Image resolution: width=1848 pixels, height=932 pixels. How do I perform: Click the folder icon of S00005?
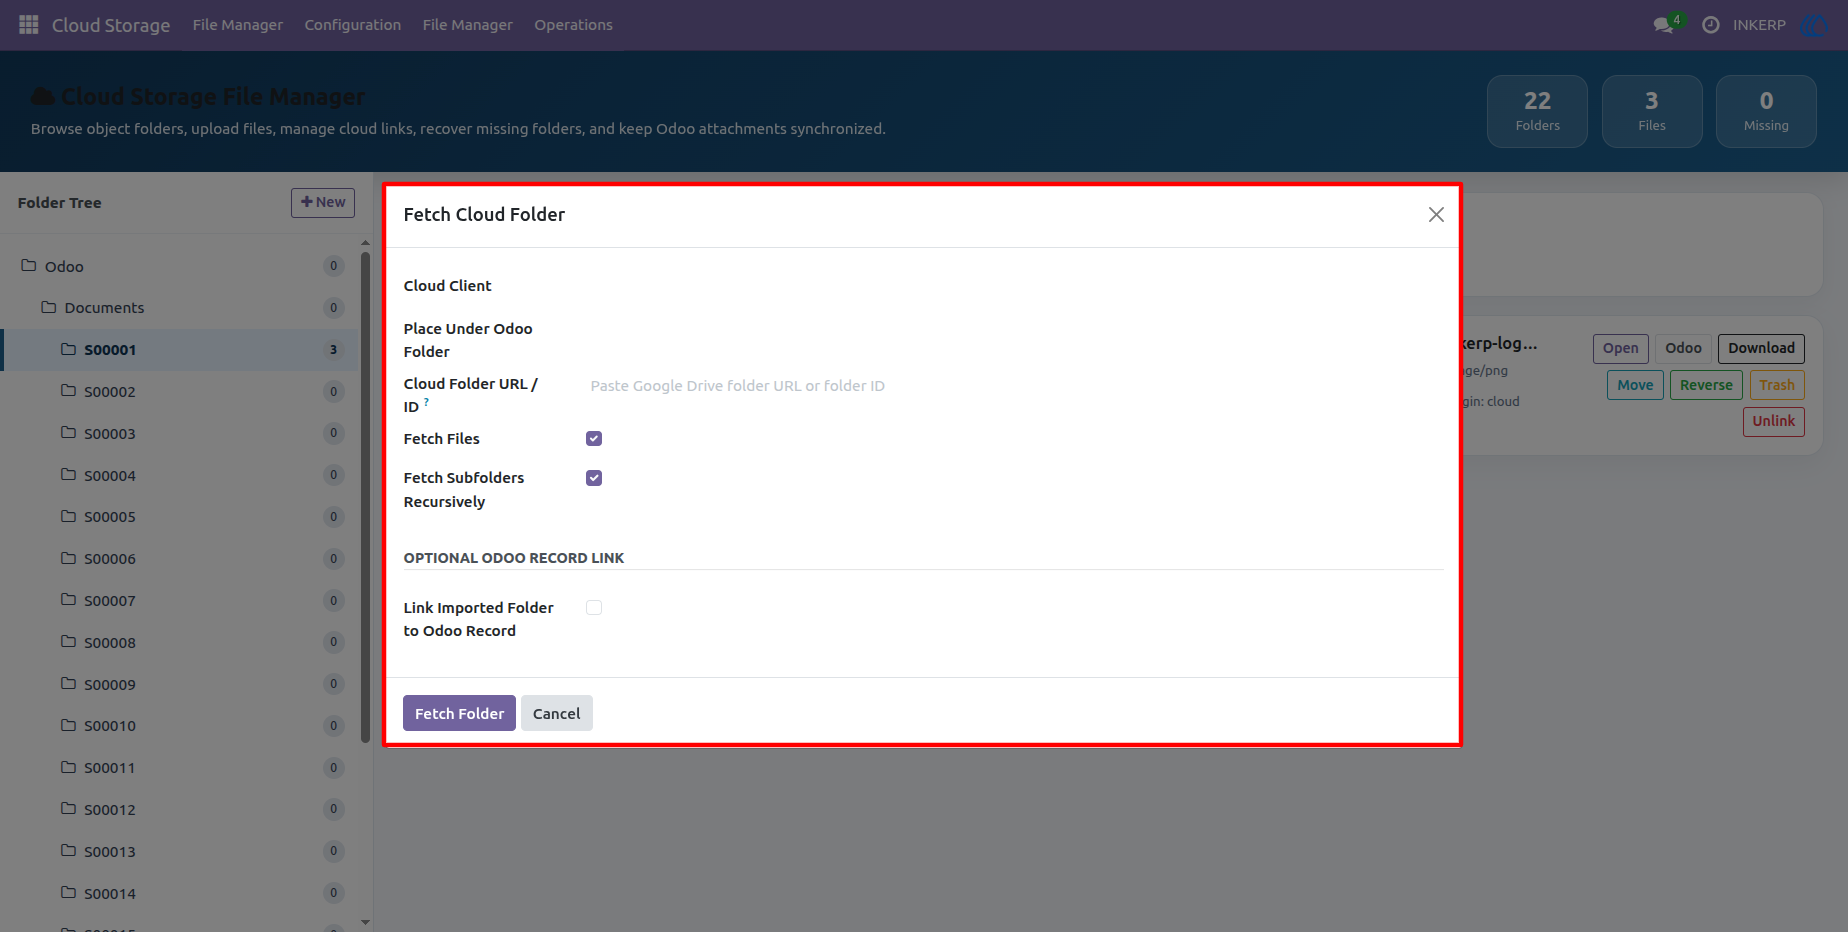click(x=69, y=516)
